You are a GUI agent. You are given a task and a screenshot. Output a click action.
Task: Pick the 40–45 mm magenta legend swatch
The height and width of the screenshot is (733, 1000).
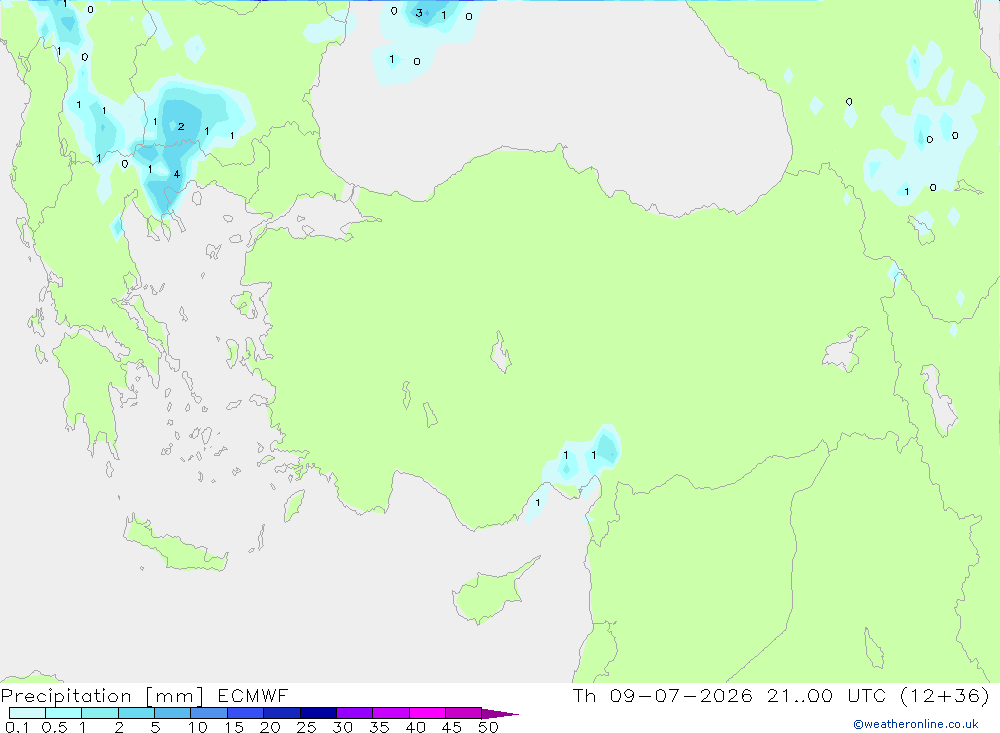(427, 713)
